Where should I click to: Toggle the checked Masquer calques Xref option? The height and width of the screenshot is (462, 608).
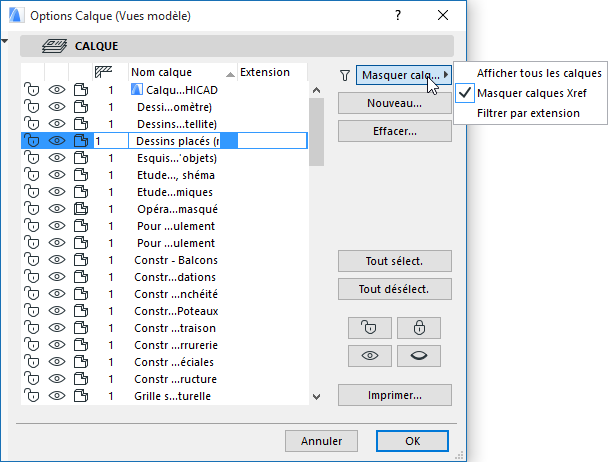pos(532,93)
